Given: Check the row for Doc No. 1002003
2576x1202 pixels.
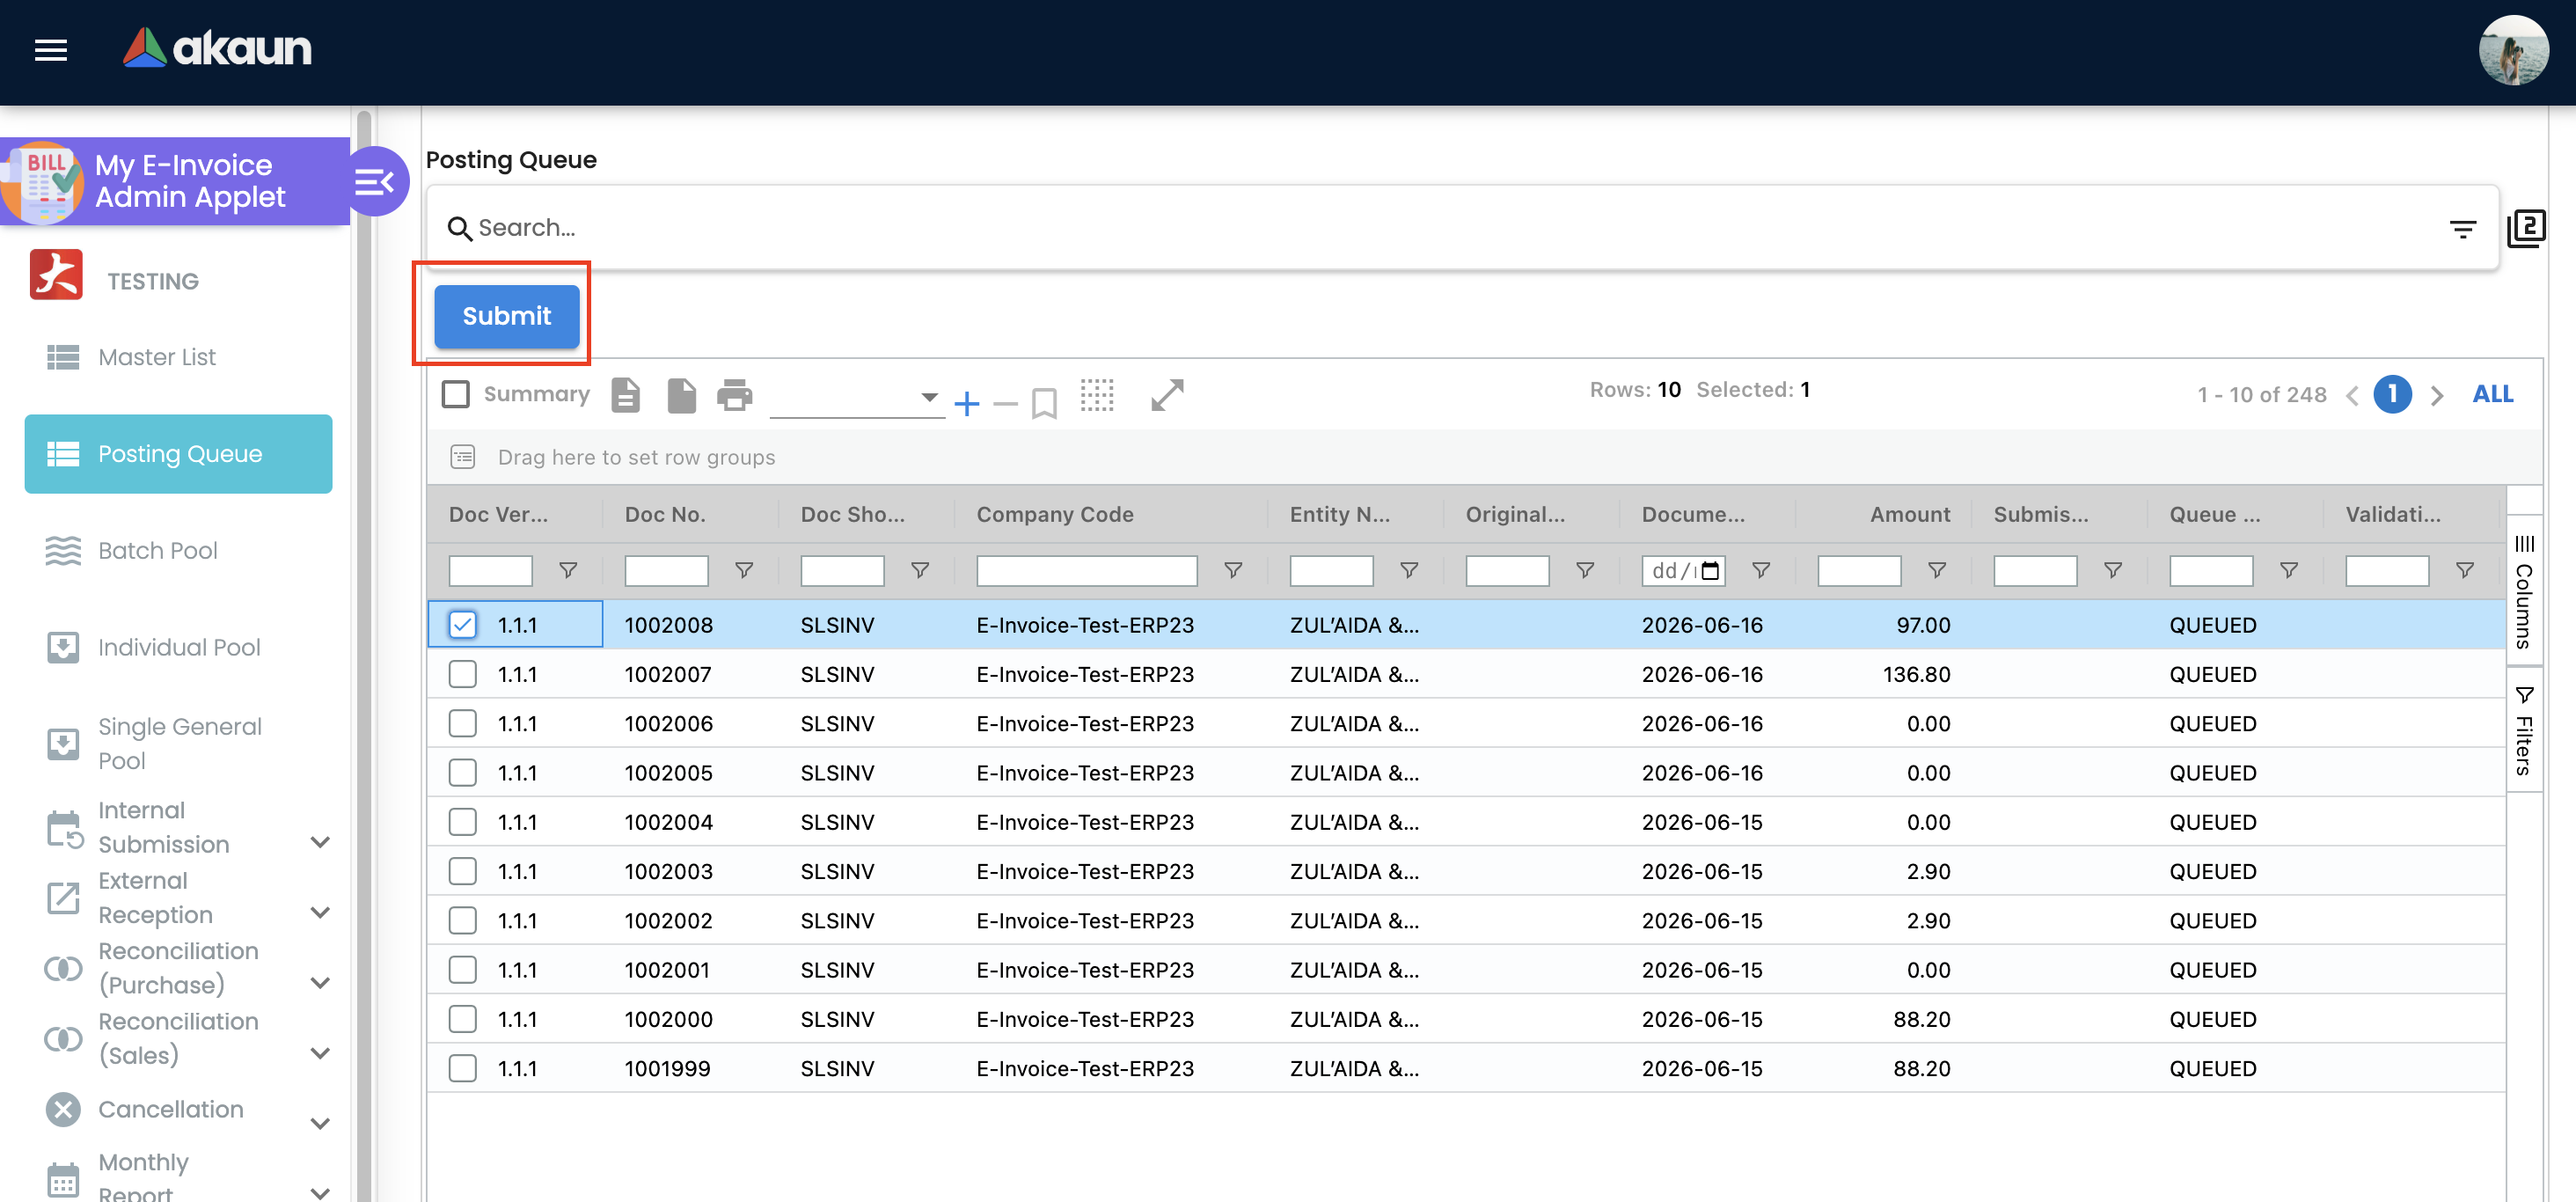Looking at the screenshot, I should click(x=462, y=871).
